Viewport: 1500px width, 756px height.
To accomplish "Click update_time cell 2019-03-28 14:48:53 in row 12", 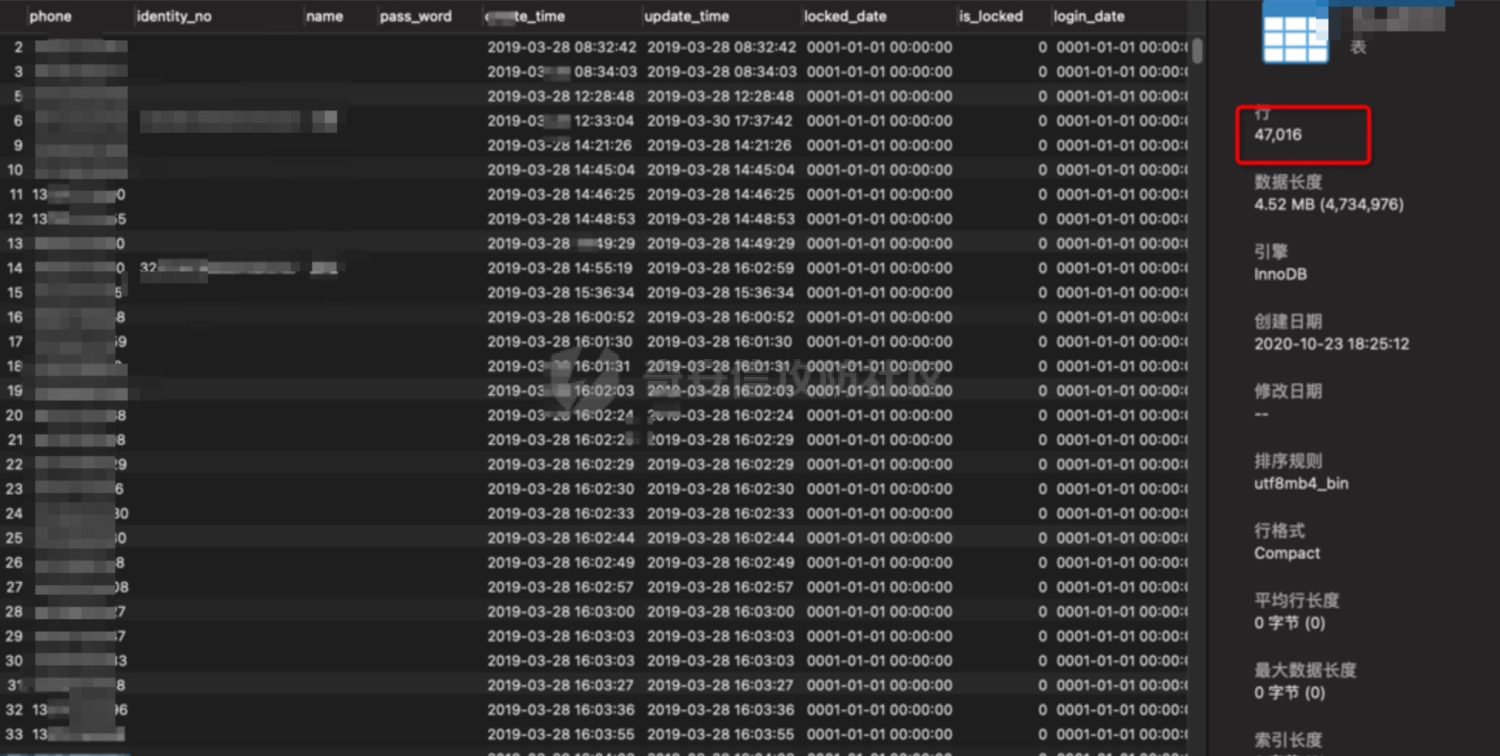I will tap(721, 219).
